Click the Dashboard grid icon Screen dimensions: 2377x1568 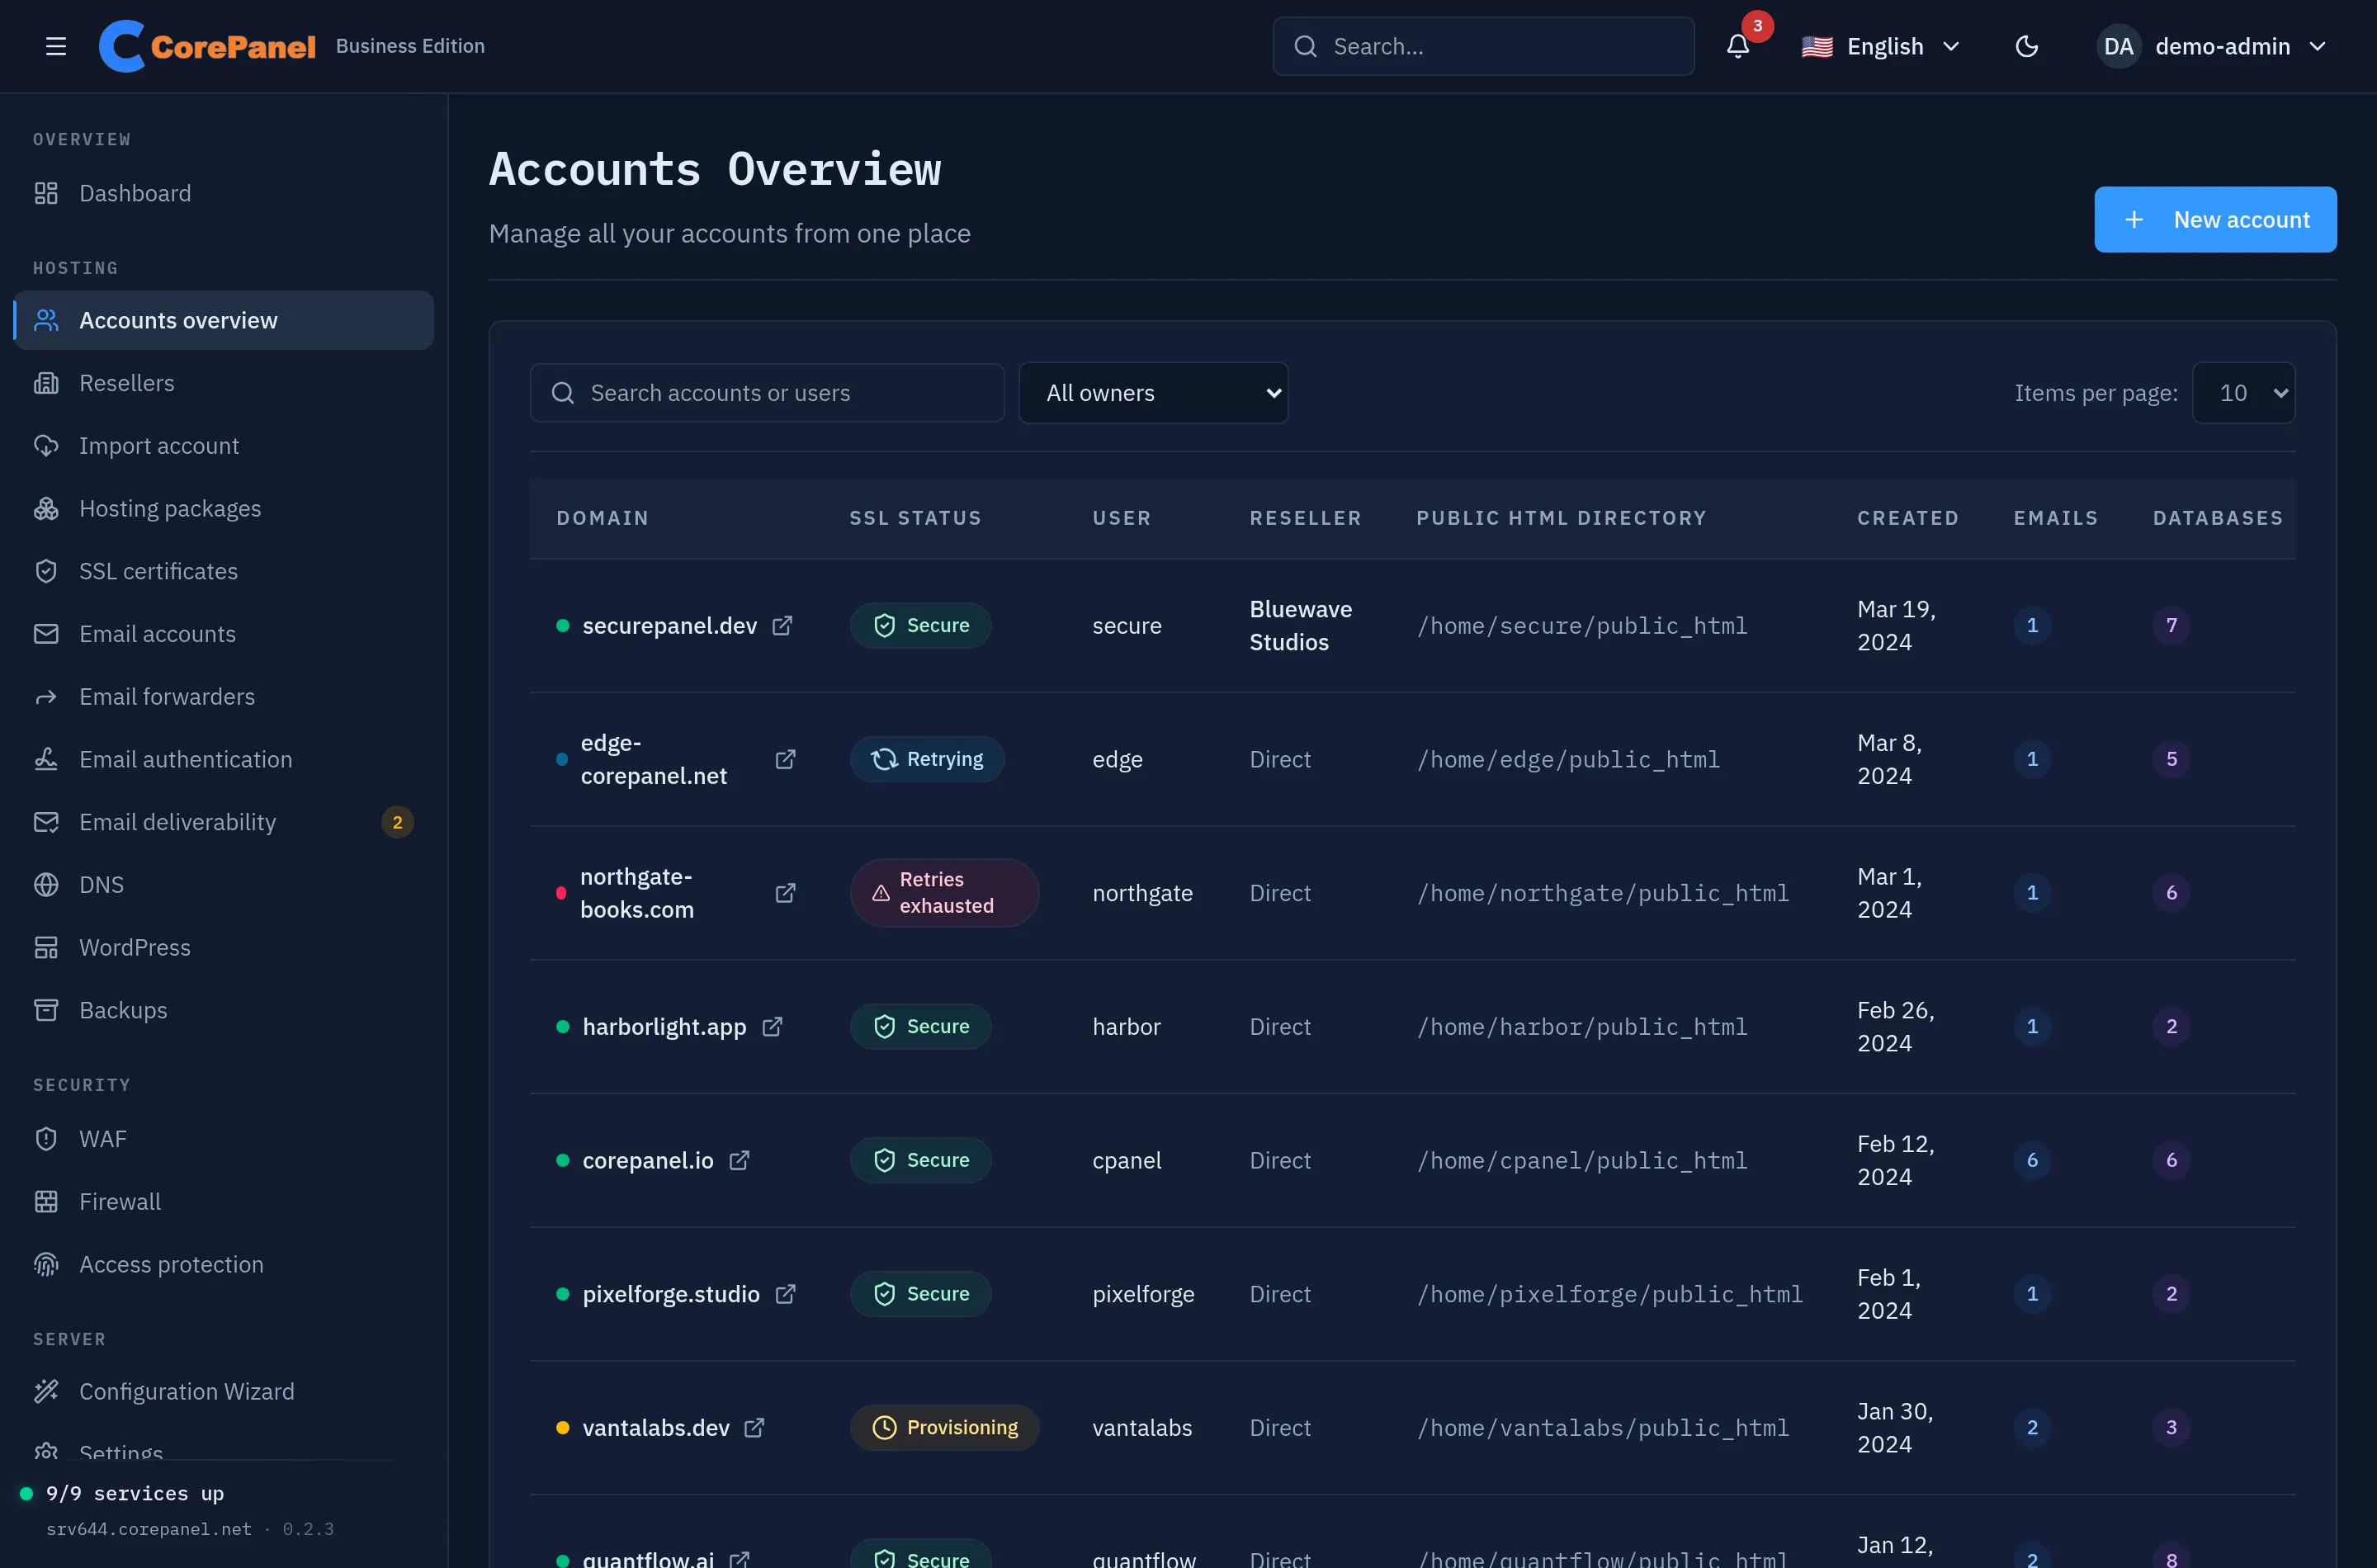[x=46, y=193]
